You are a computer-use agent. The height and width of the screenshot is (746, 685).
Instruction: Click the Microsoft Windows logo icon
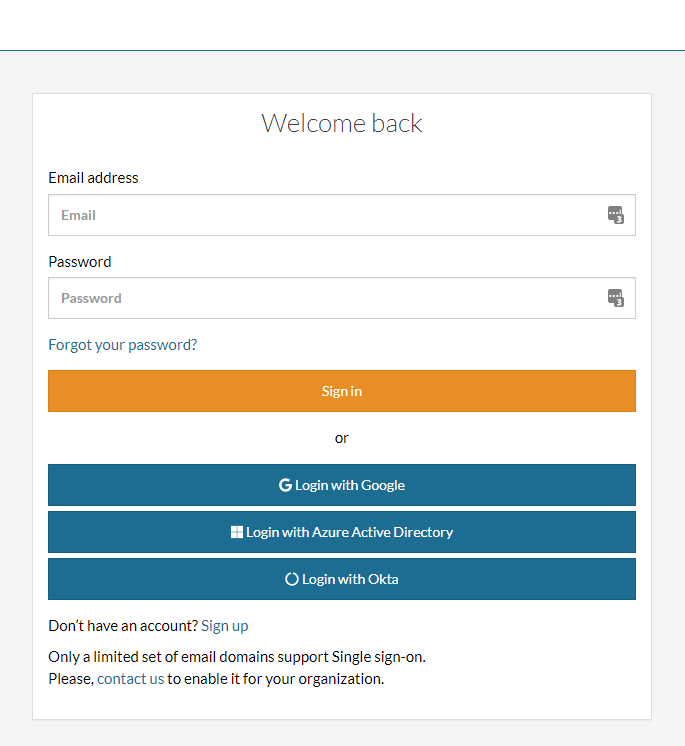tap(237, 532)
